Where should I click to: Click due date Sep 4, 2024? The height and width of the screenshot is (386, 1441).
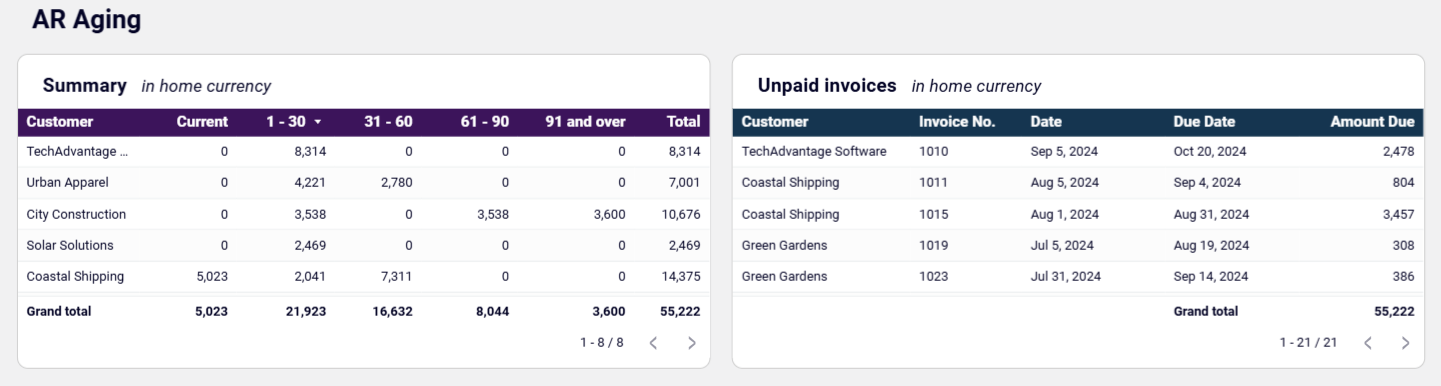[x=1207, y=183]
